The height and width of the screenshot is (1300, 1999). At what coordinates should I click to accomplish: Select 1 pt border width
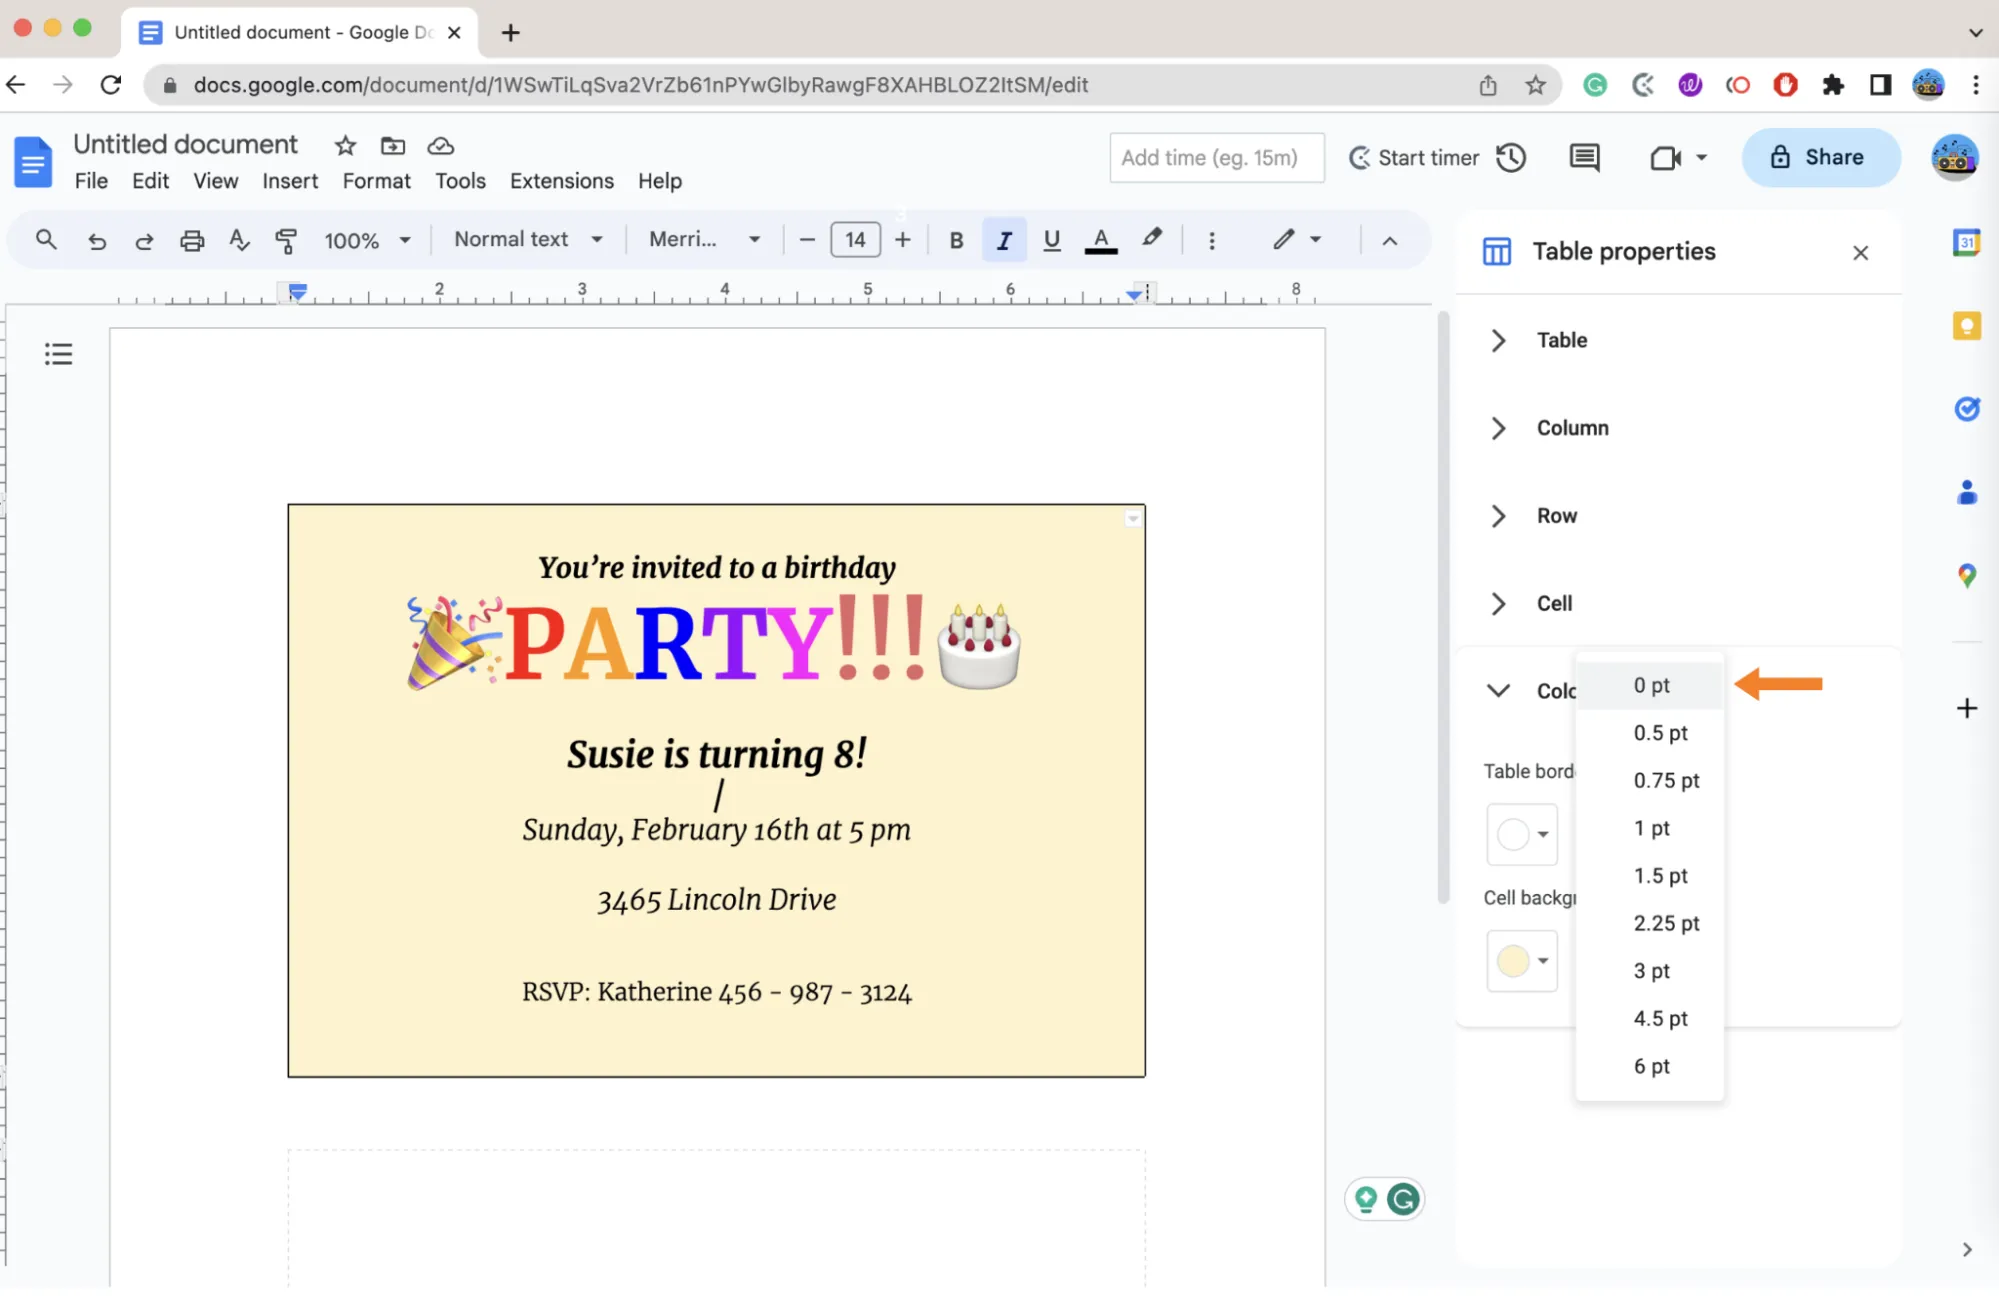pos(1650,829)
